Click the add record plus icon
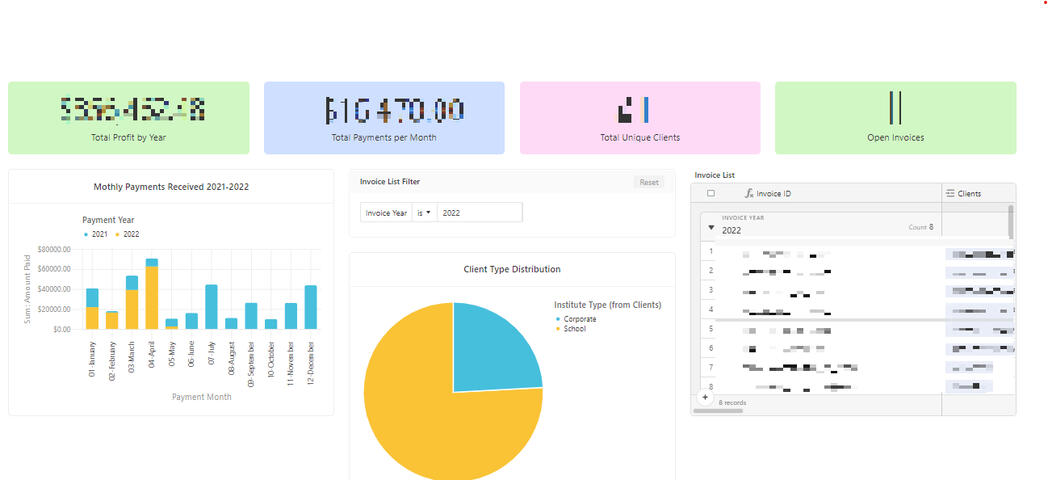The width and height of the screenshot is (1048, 480). pyautogui.click(x=705, y=398)
